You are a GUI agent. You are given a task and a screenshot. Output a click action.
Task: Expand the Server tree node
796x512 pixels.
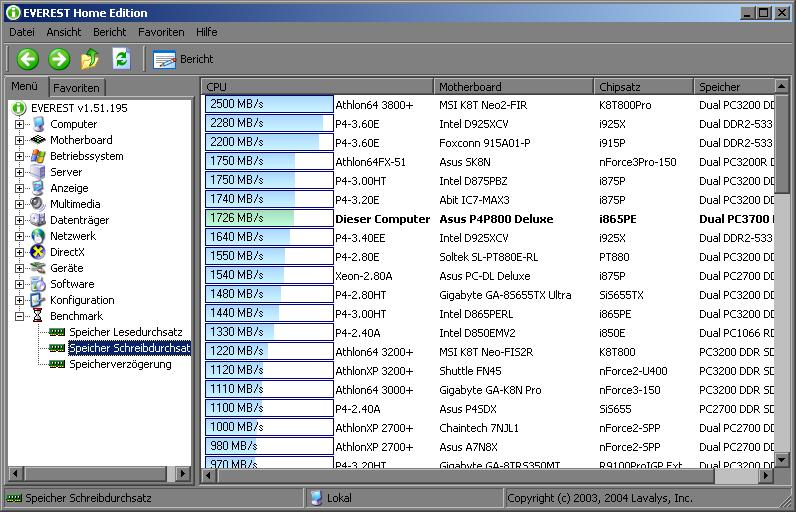coord(19,173)
